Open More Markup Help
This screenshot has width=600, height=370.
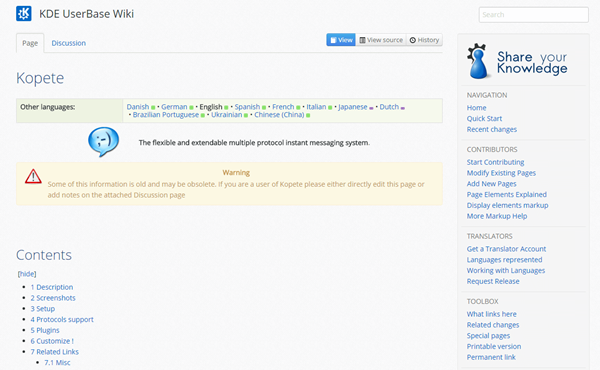pos(497,216)
